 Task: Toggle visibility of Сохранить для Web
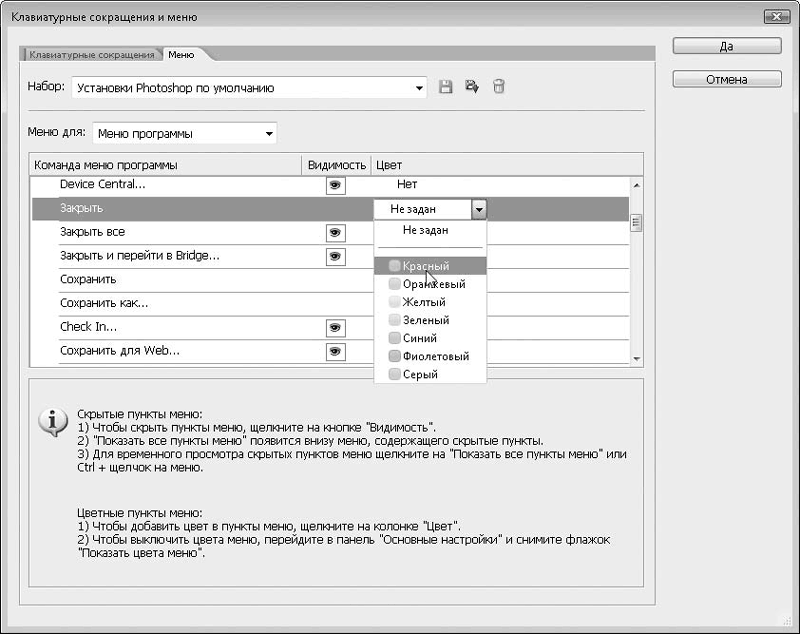coord(335,351)
